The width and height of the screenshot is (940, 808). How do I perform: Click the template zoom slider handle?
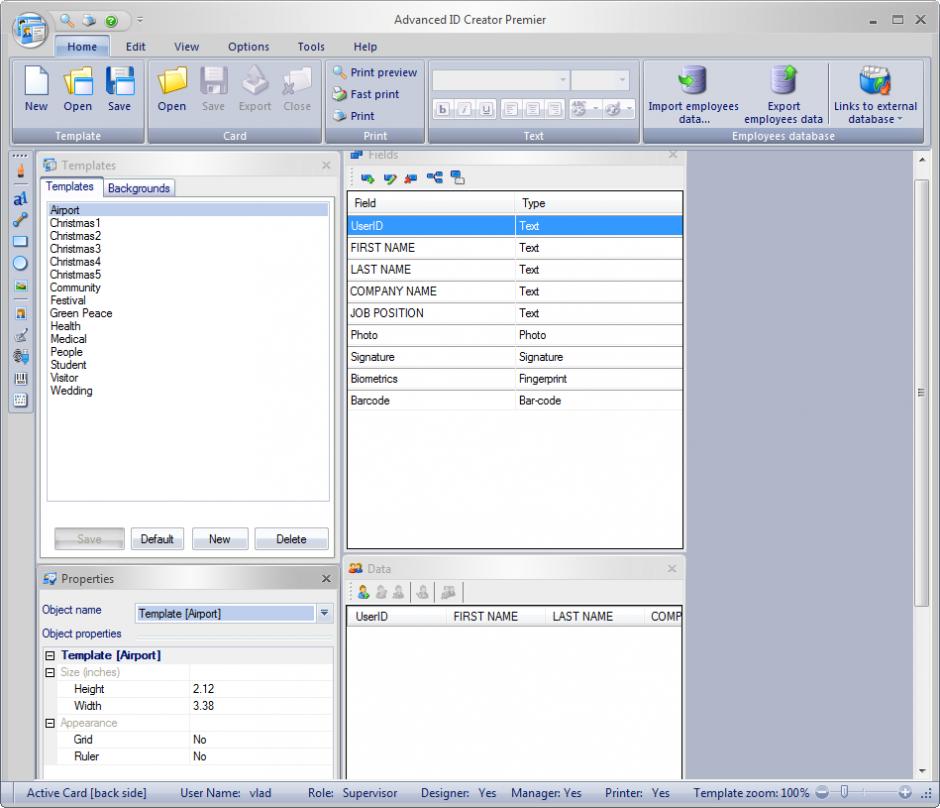point(844,792)
